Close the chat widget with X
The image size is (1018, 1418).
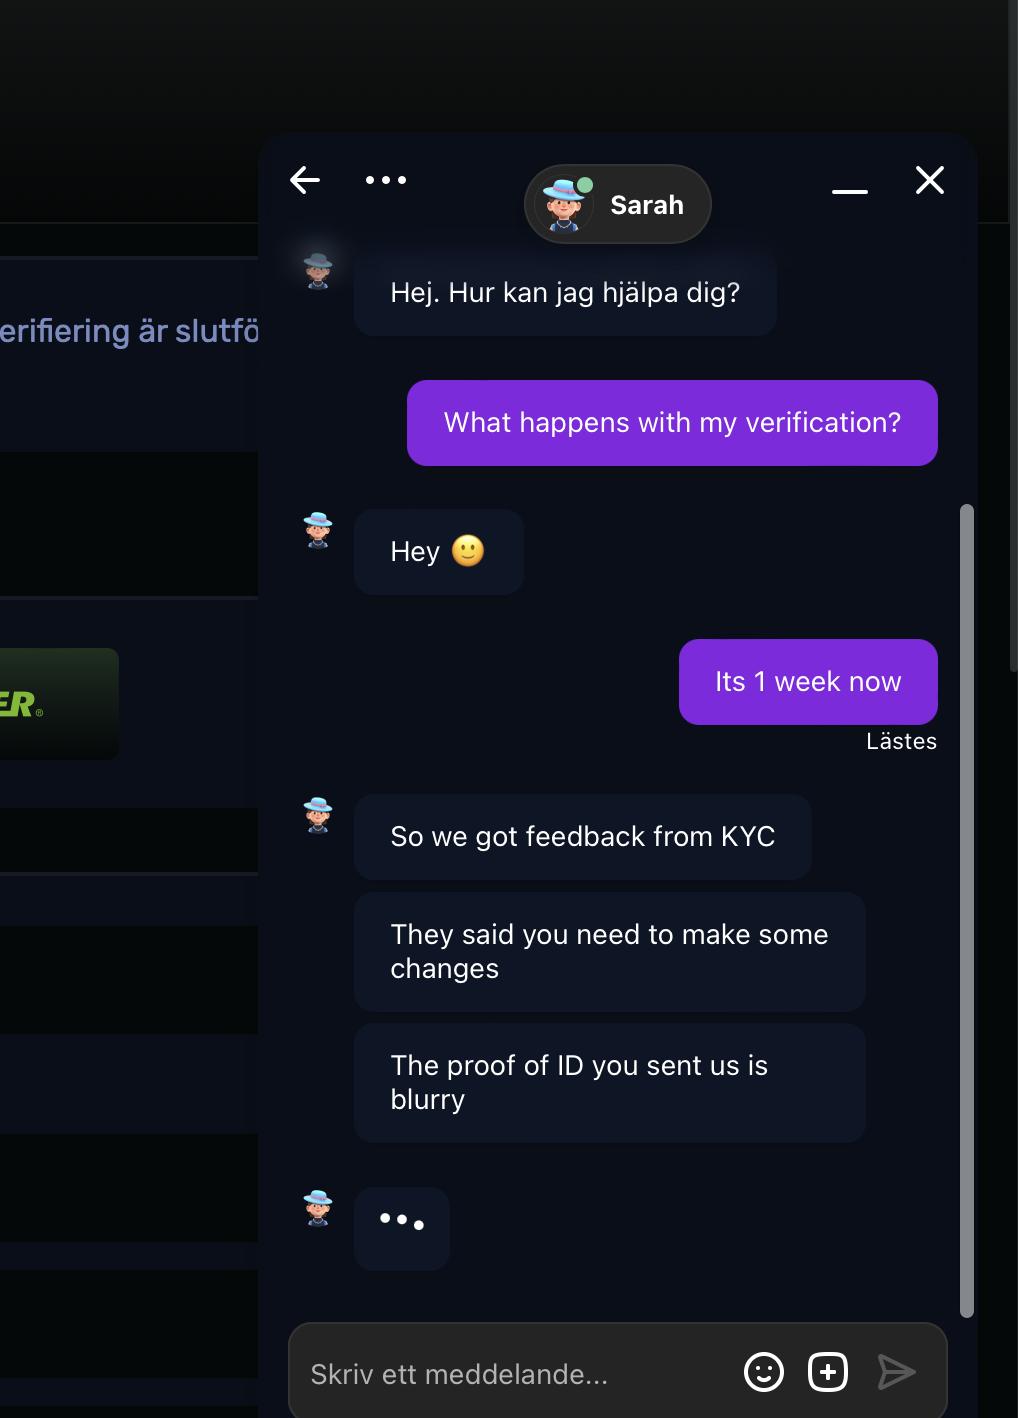930,180
